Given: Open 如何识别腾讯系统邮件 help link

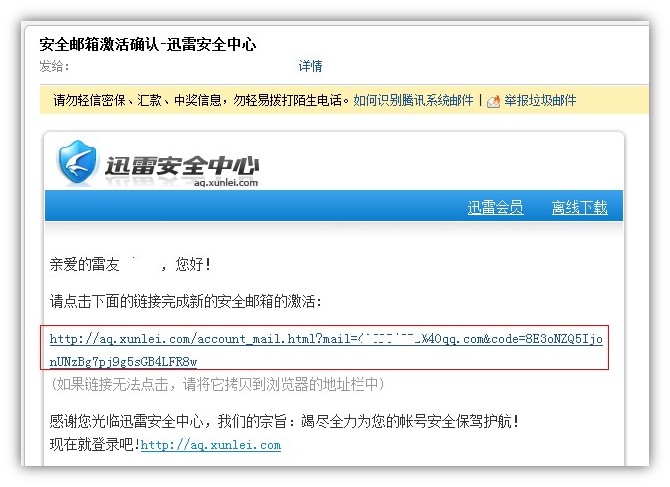Looking at the screenshot, I should click(x=413, y=100).
